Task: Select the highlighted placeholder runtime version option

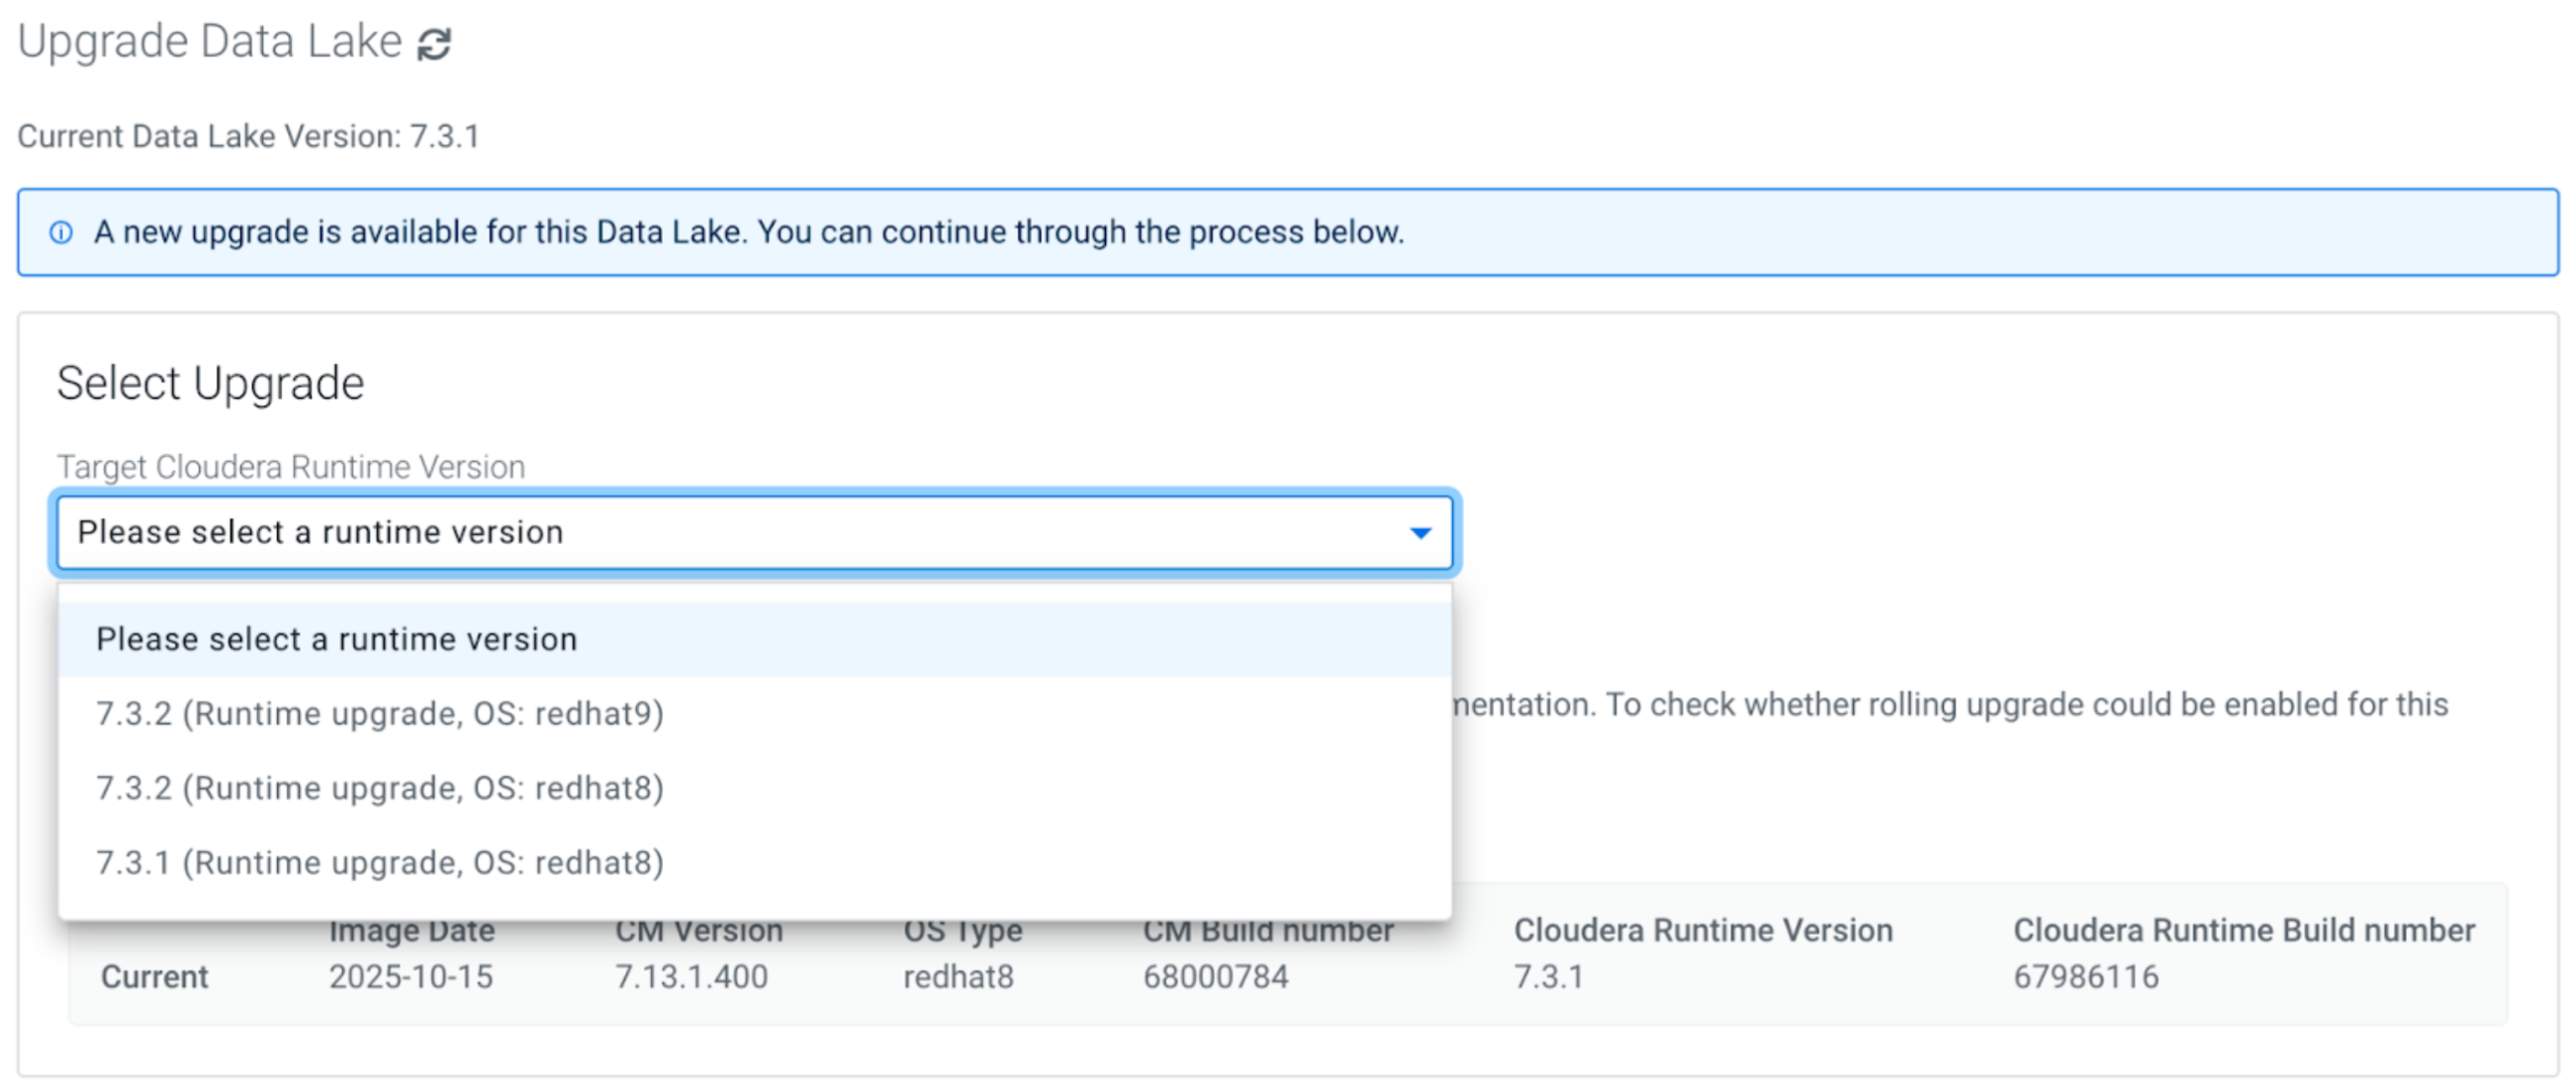Action: [x=337, y=640]
